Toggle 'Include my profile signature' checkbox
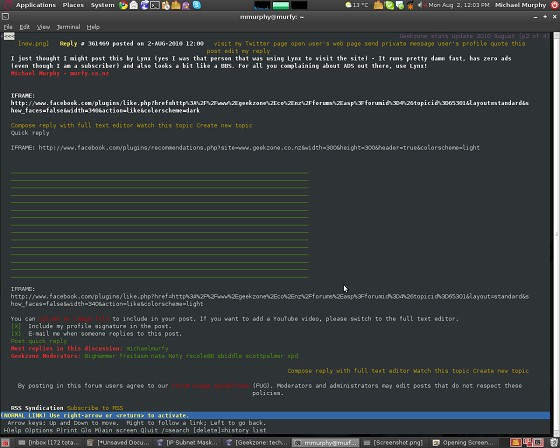 tap(16, 326)
